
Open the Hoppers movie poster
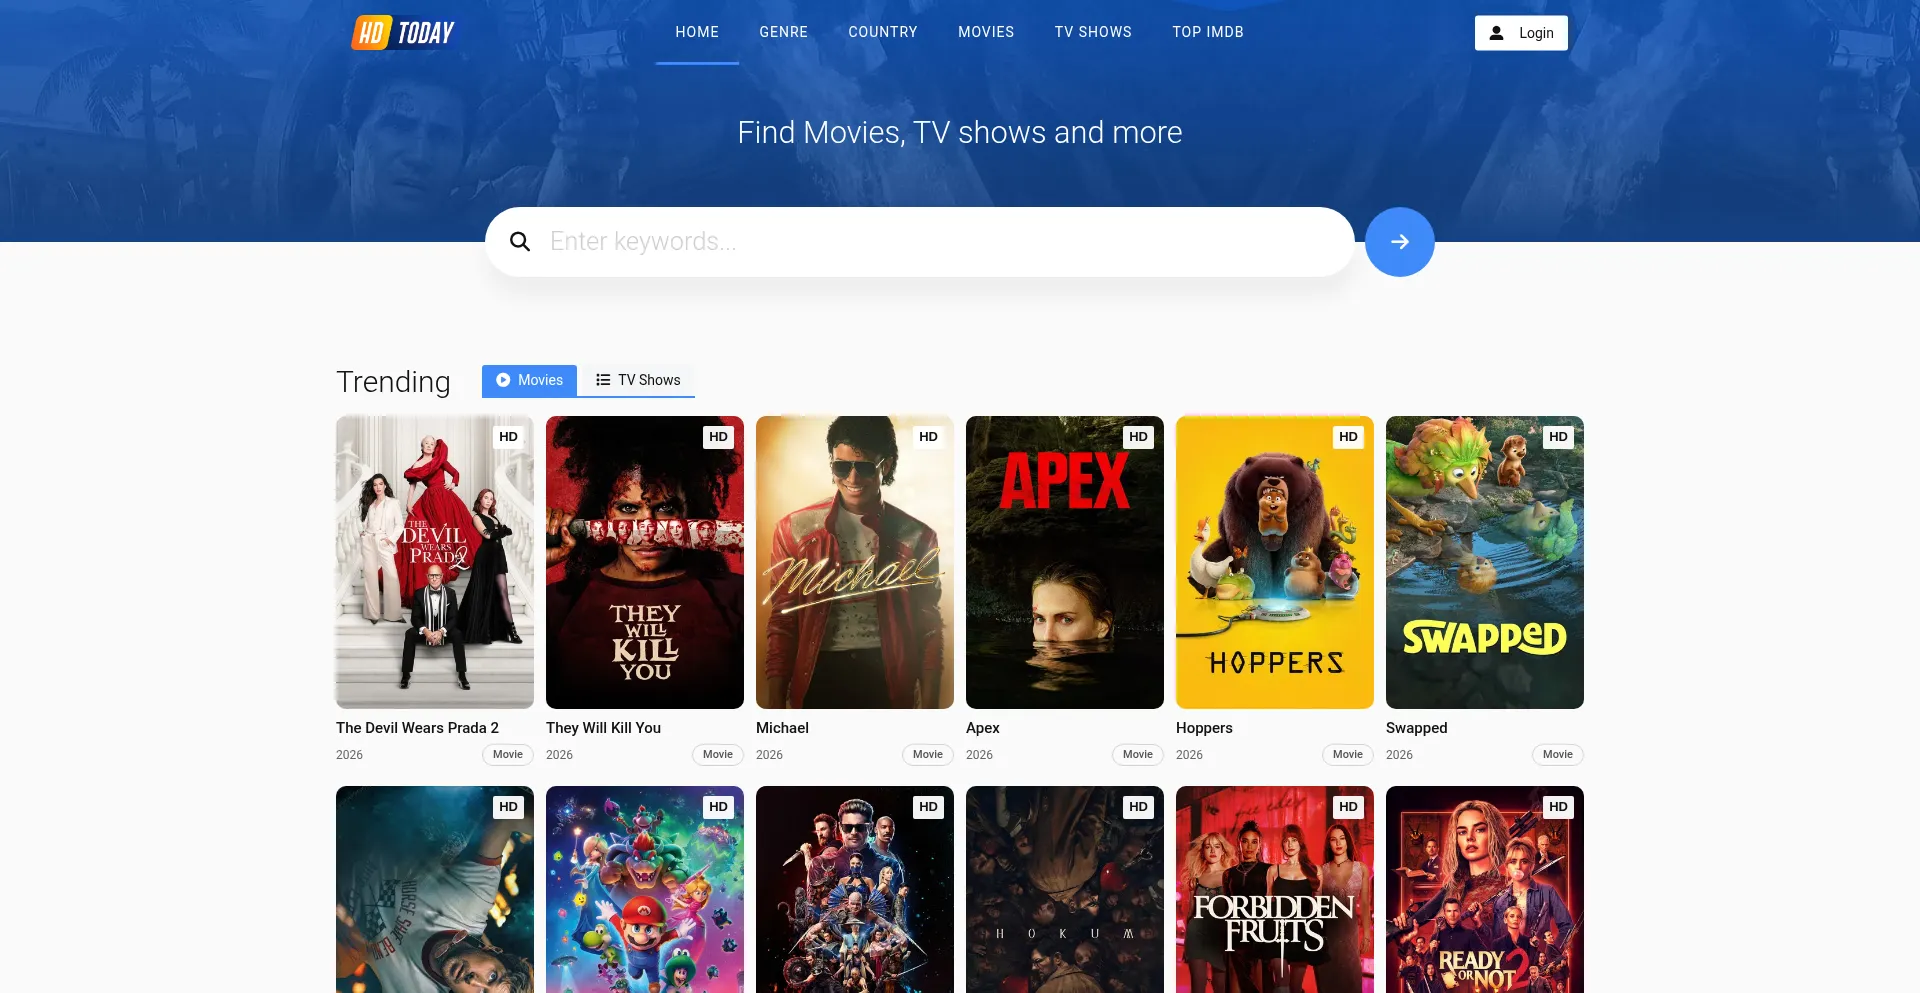[x=1275, y=562]
